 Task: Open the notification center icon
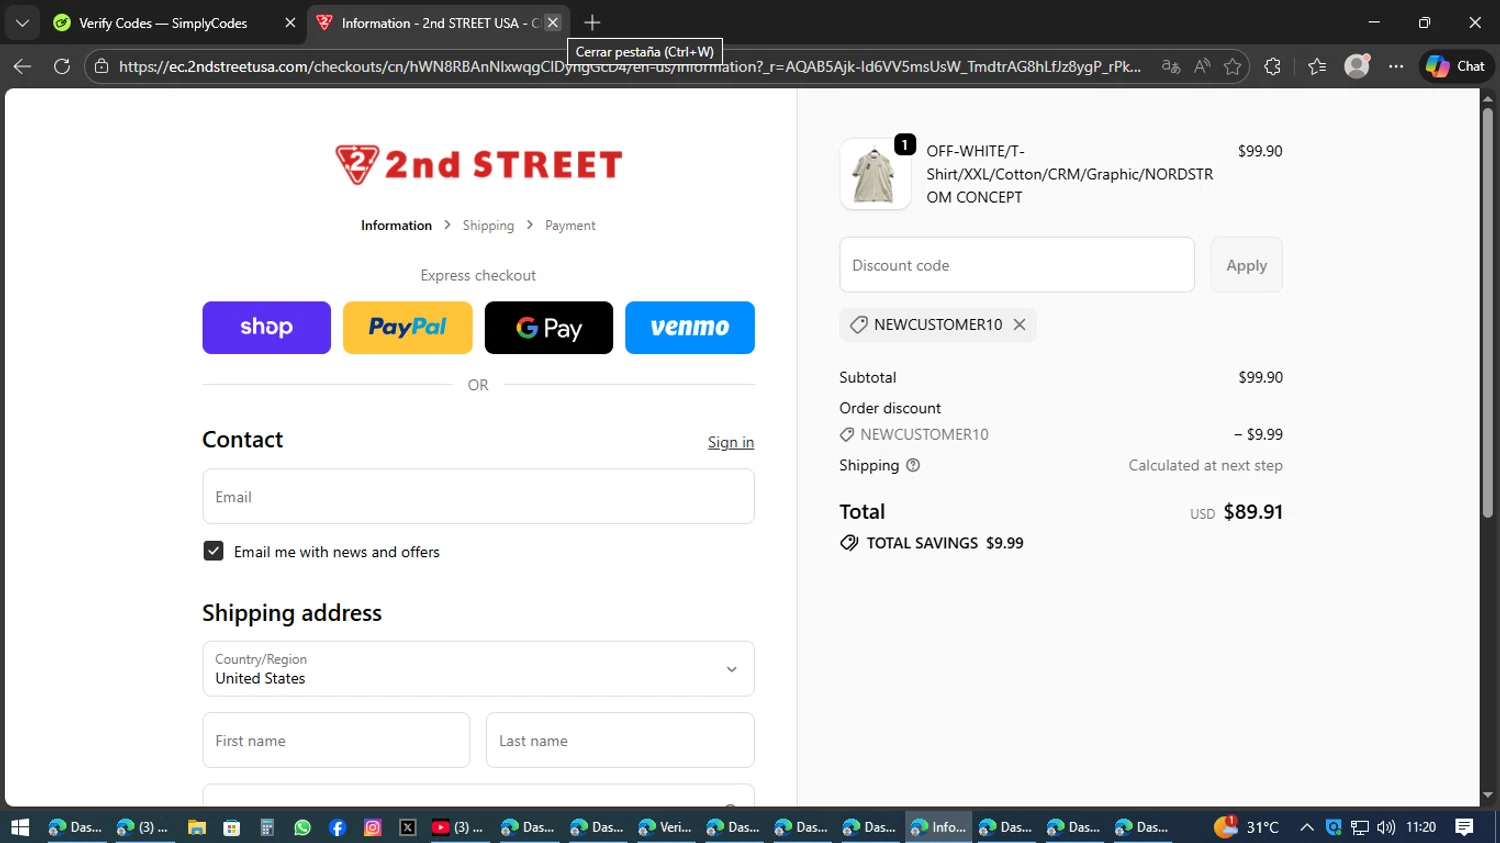point(1464,827)
